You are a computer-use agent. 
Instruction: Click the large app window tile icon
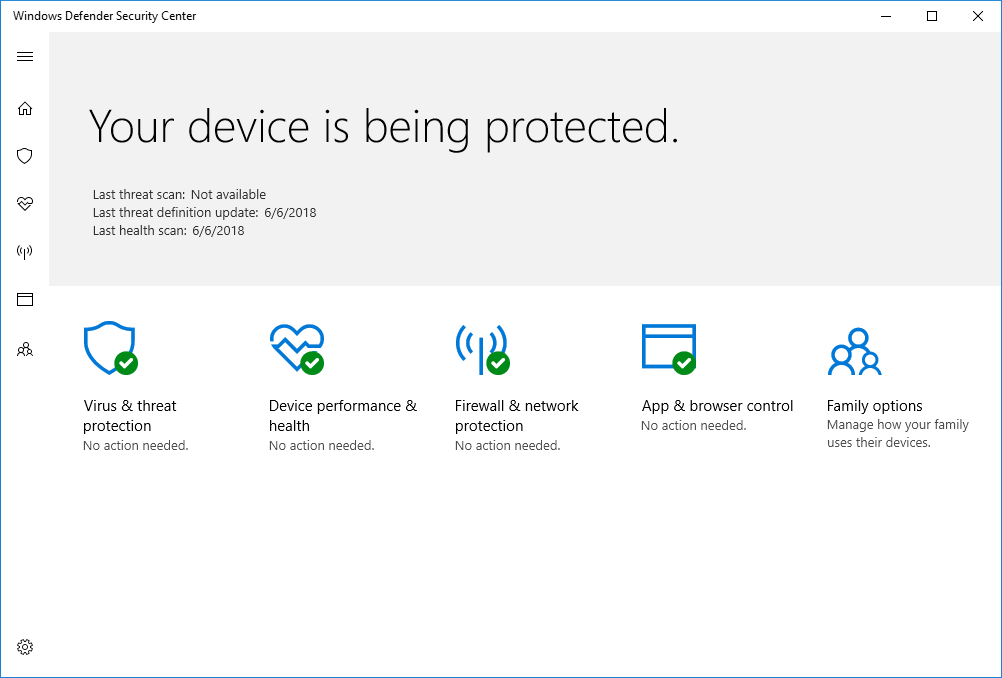[668, 348]
